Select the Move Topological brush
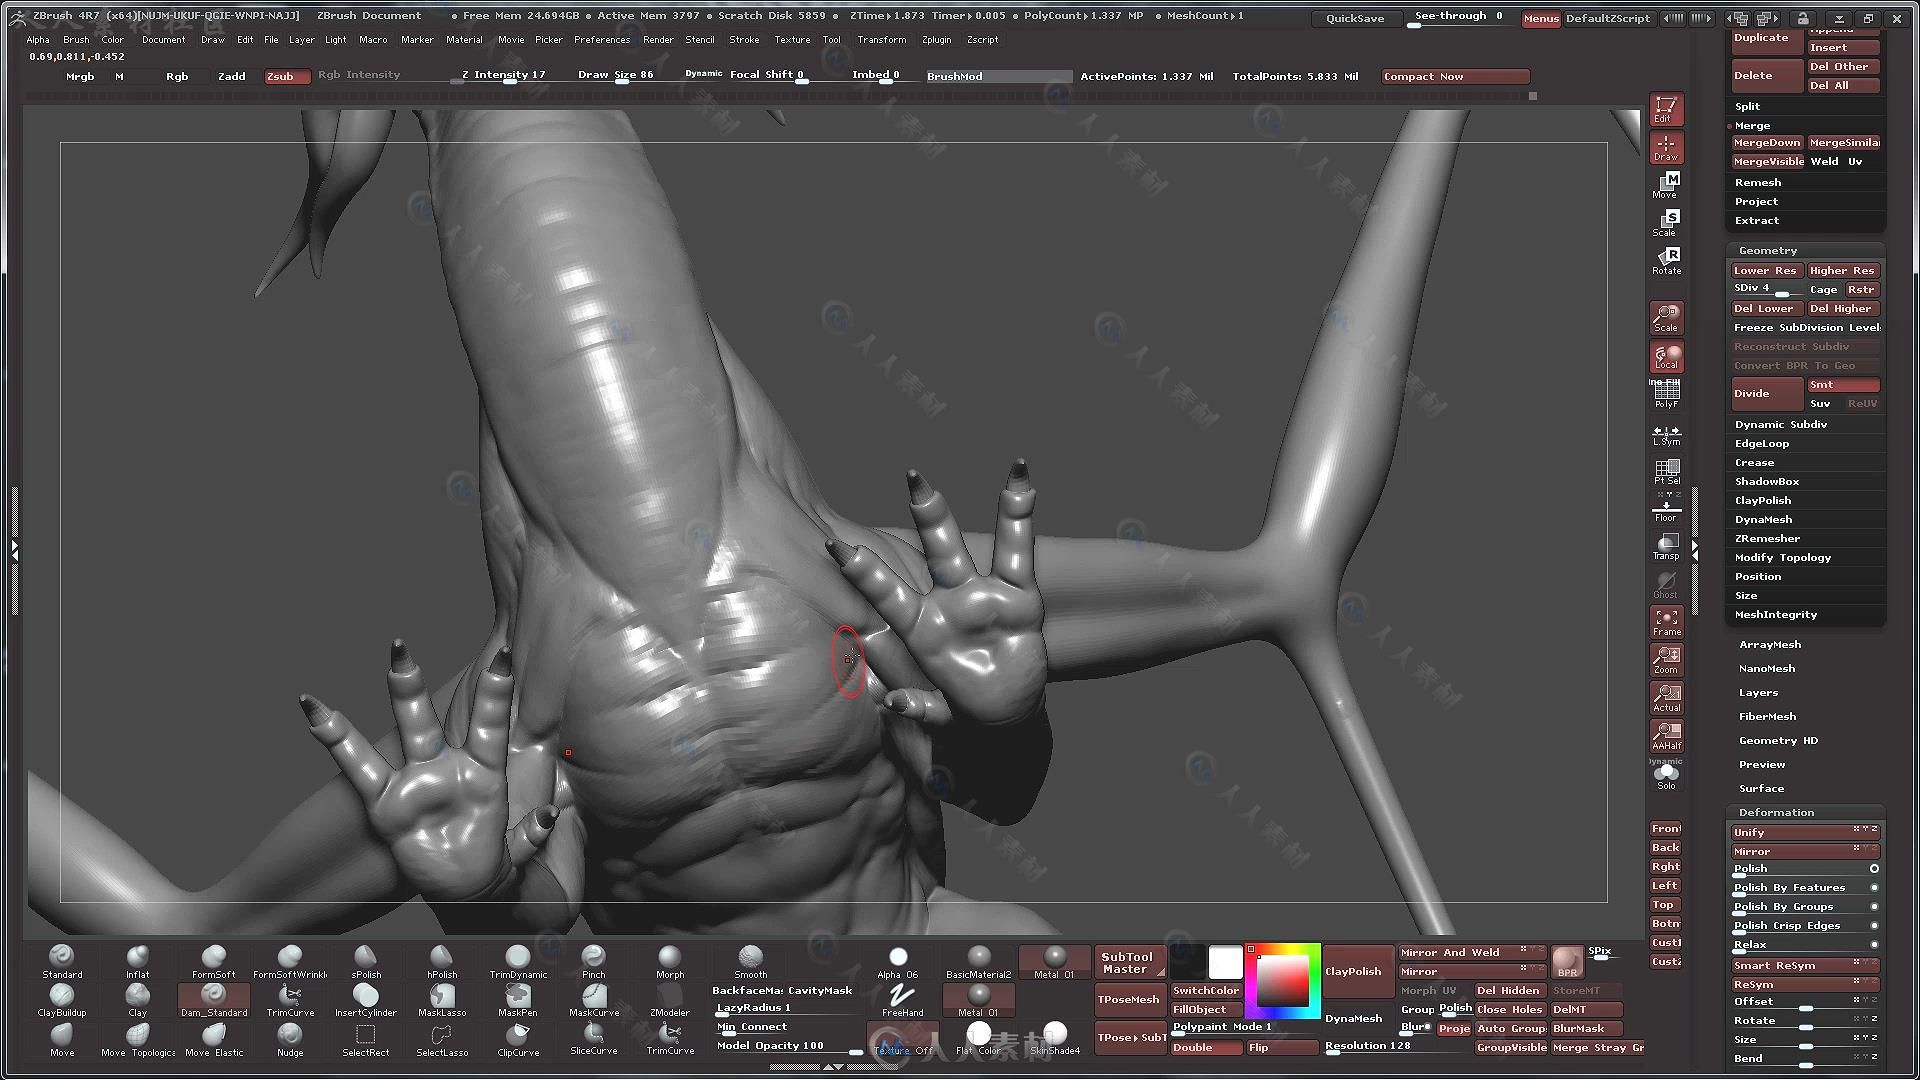 (138, 1040)
